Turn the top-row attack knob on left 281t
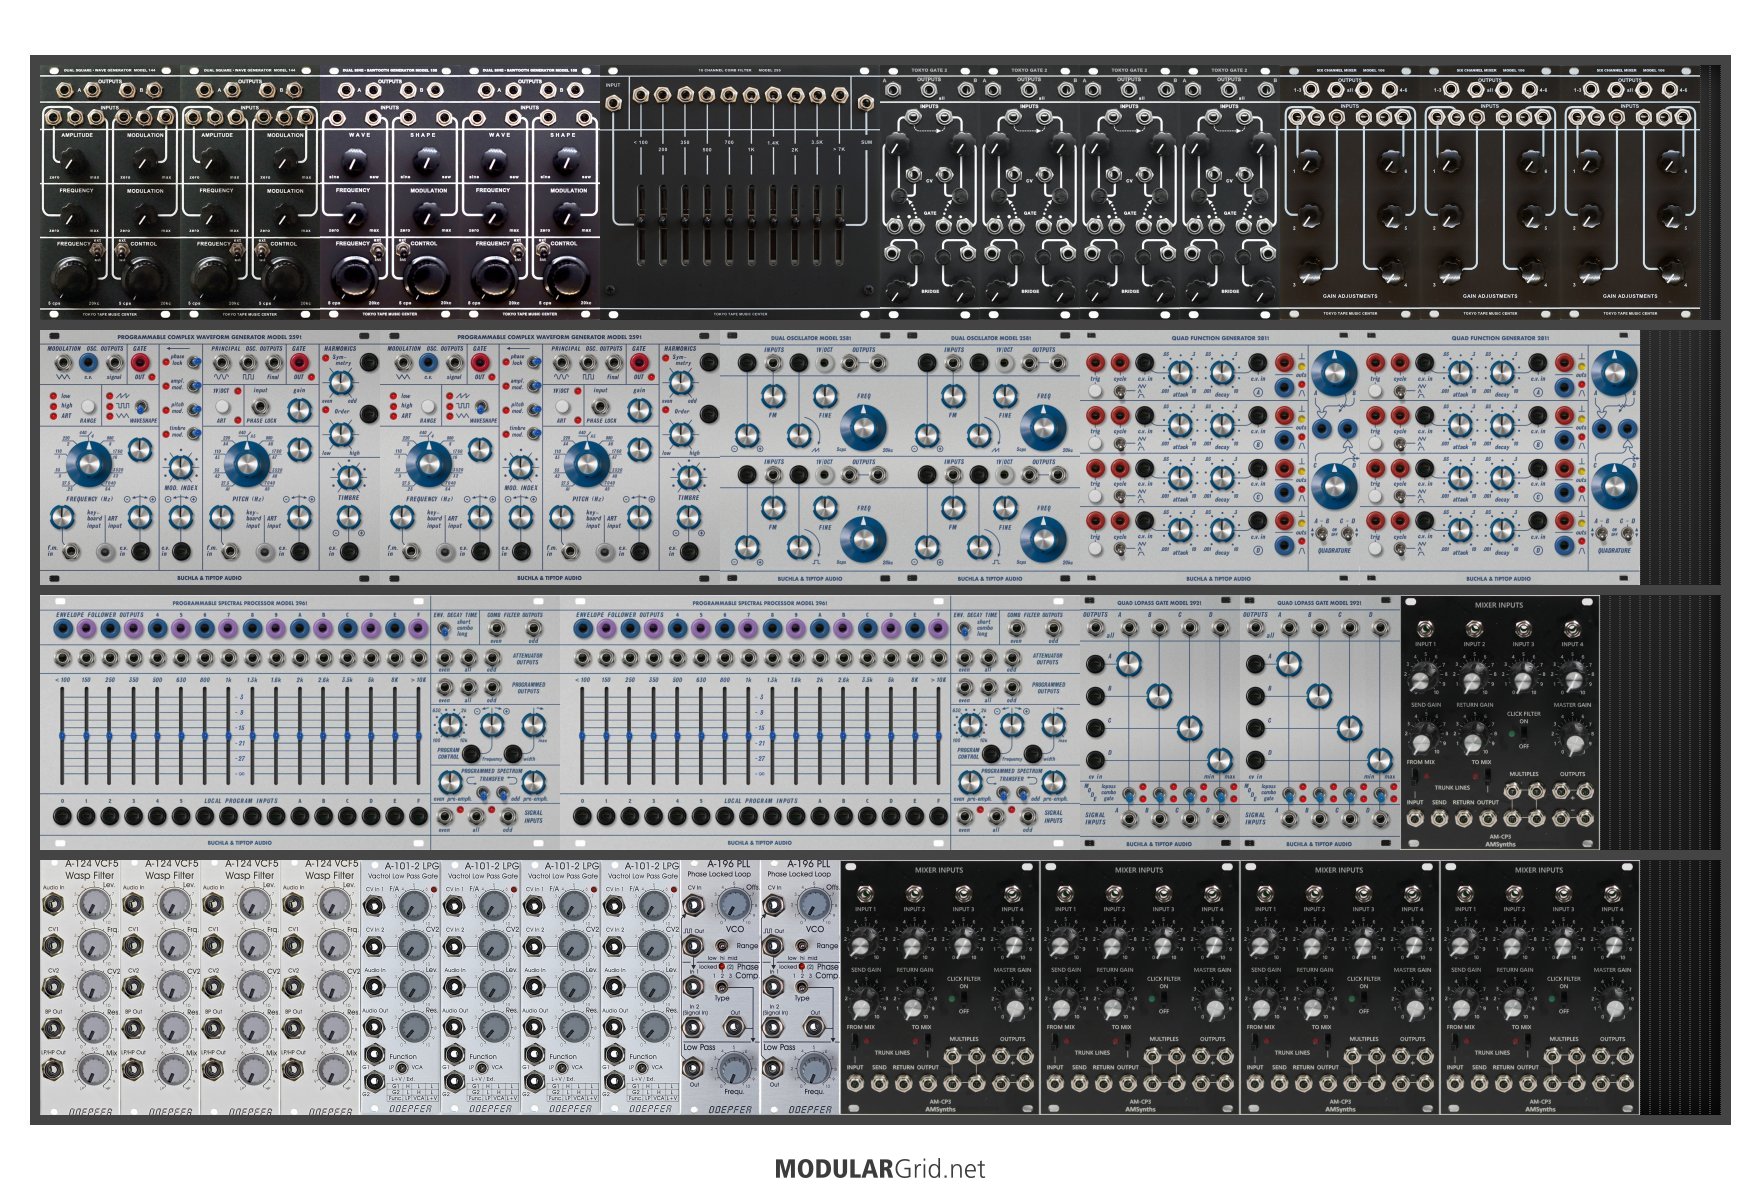This screenshot has height=1190, width=1761. coord(1181,373)
